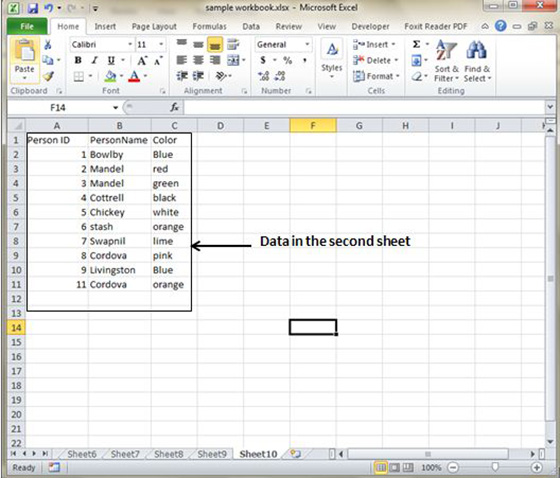Apply yellow Fill Color bucket

[111, 76]
